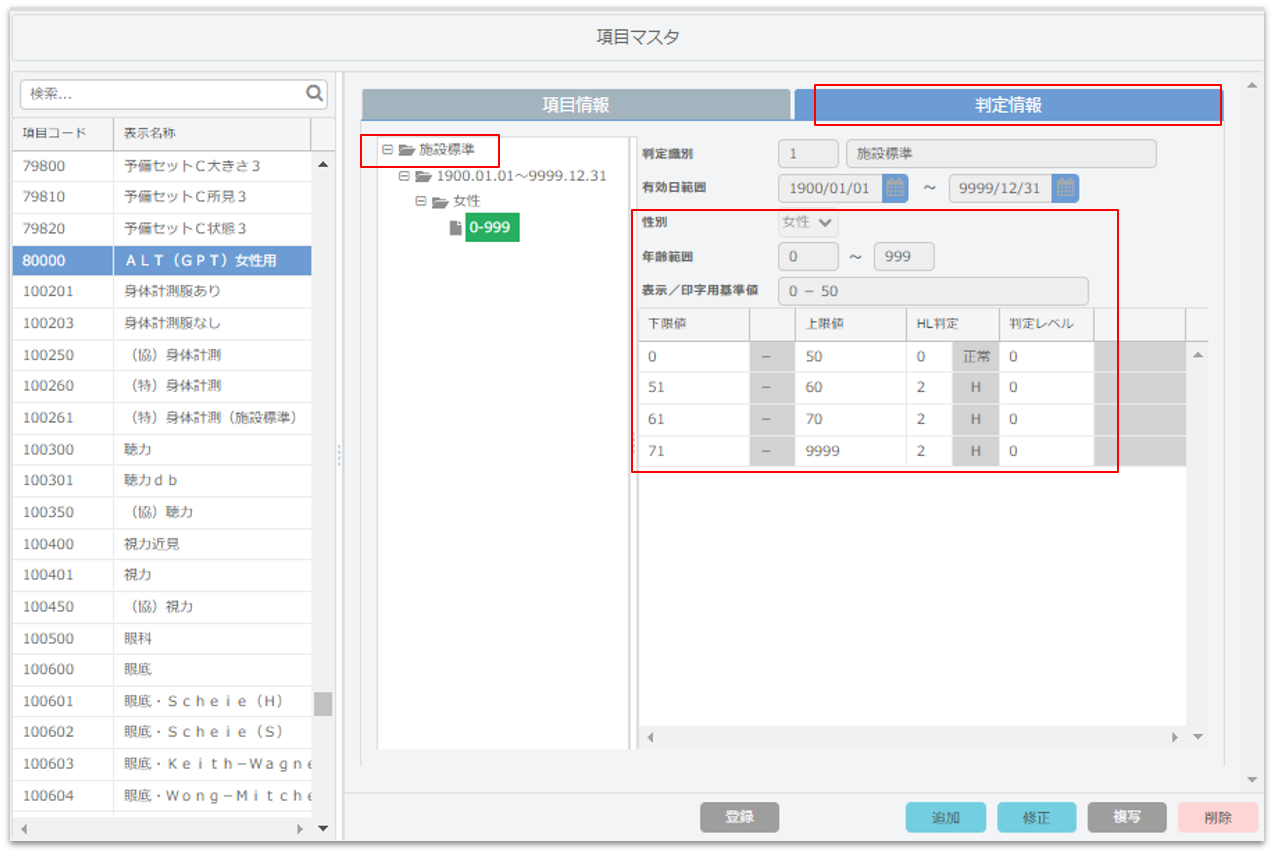The height and width of the screenshot is (854, 1274).
Task: Click the 修正 button
Action: pos(1036,817)
